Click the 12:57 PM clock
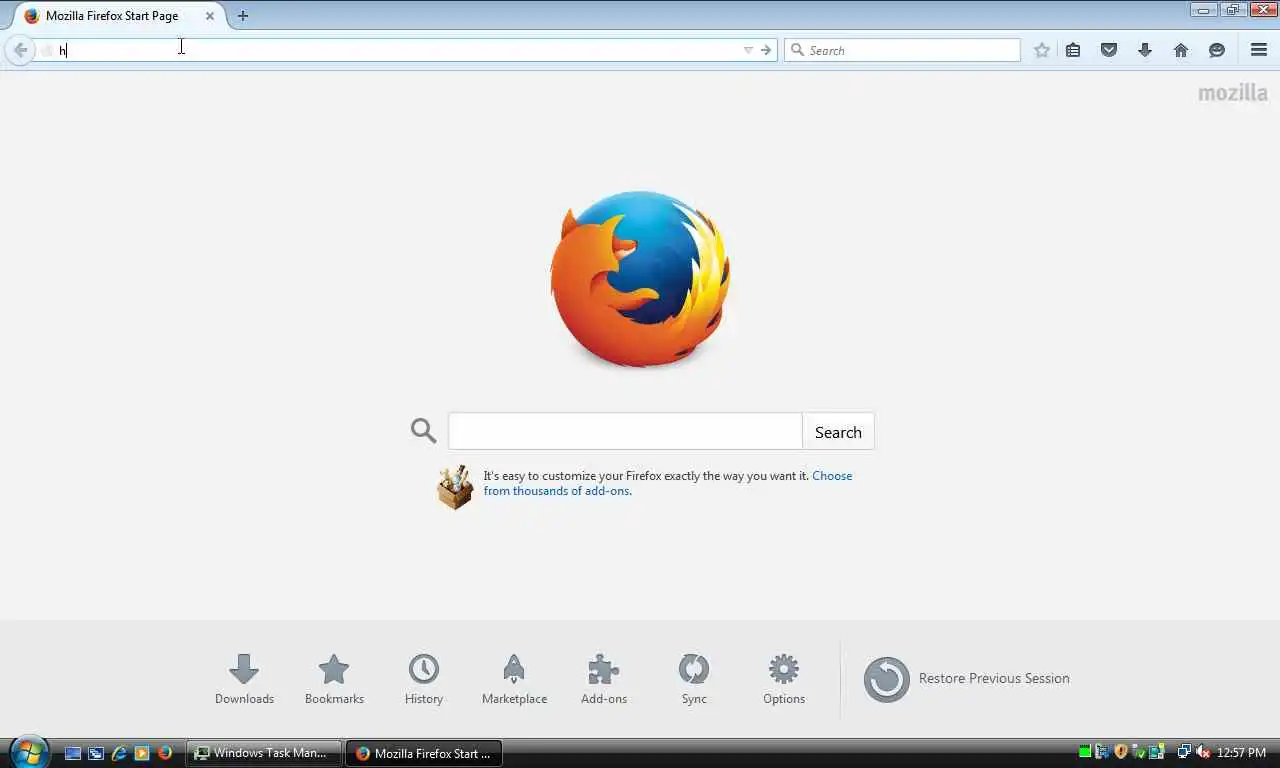 coord(1242,753)
